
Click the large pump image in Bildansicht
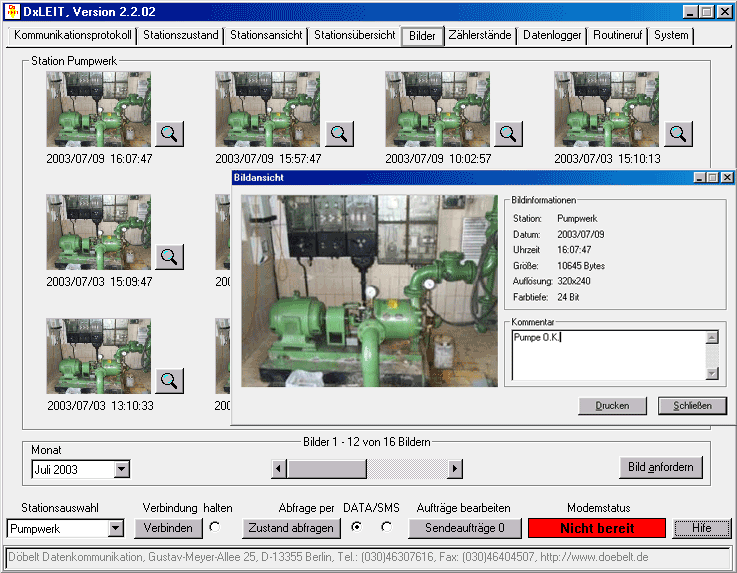click(x=369, y=291)
